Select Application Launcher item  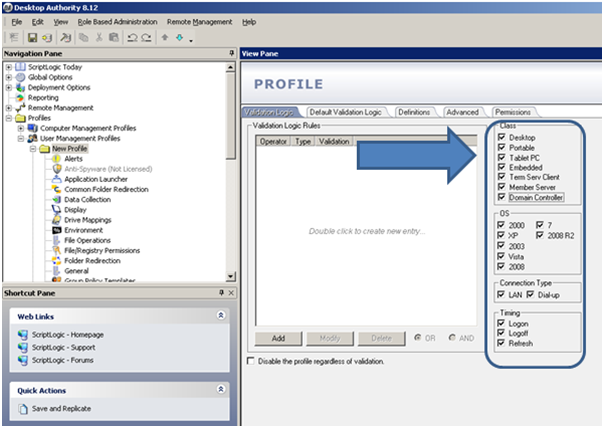tap(96, 179)
